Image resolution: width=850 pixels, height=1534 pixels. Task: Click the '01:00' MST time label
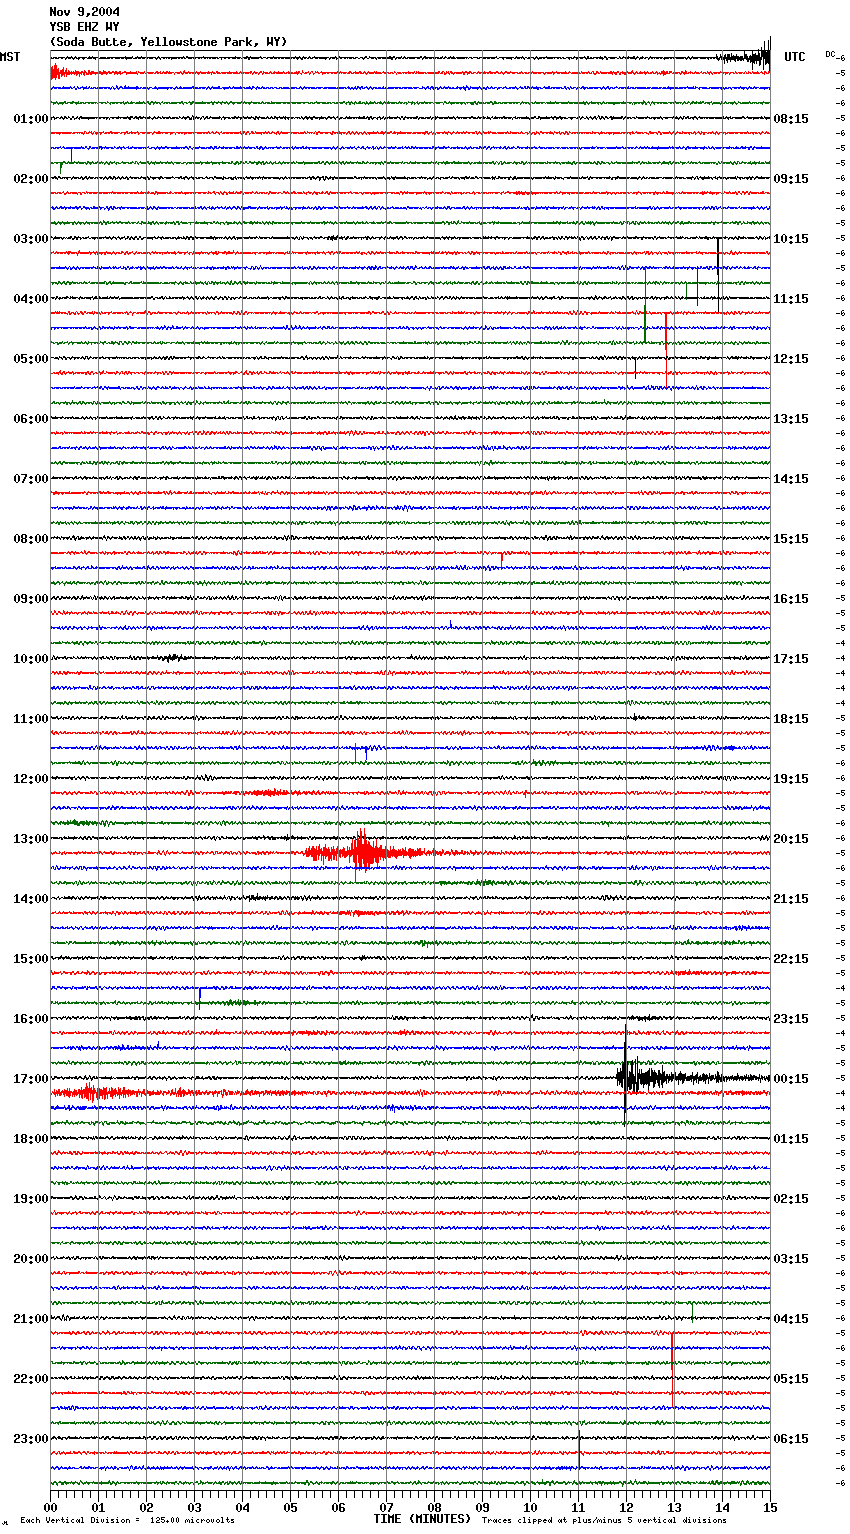[31, 119]
